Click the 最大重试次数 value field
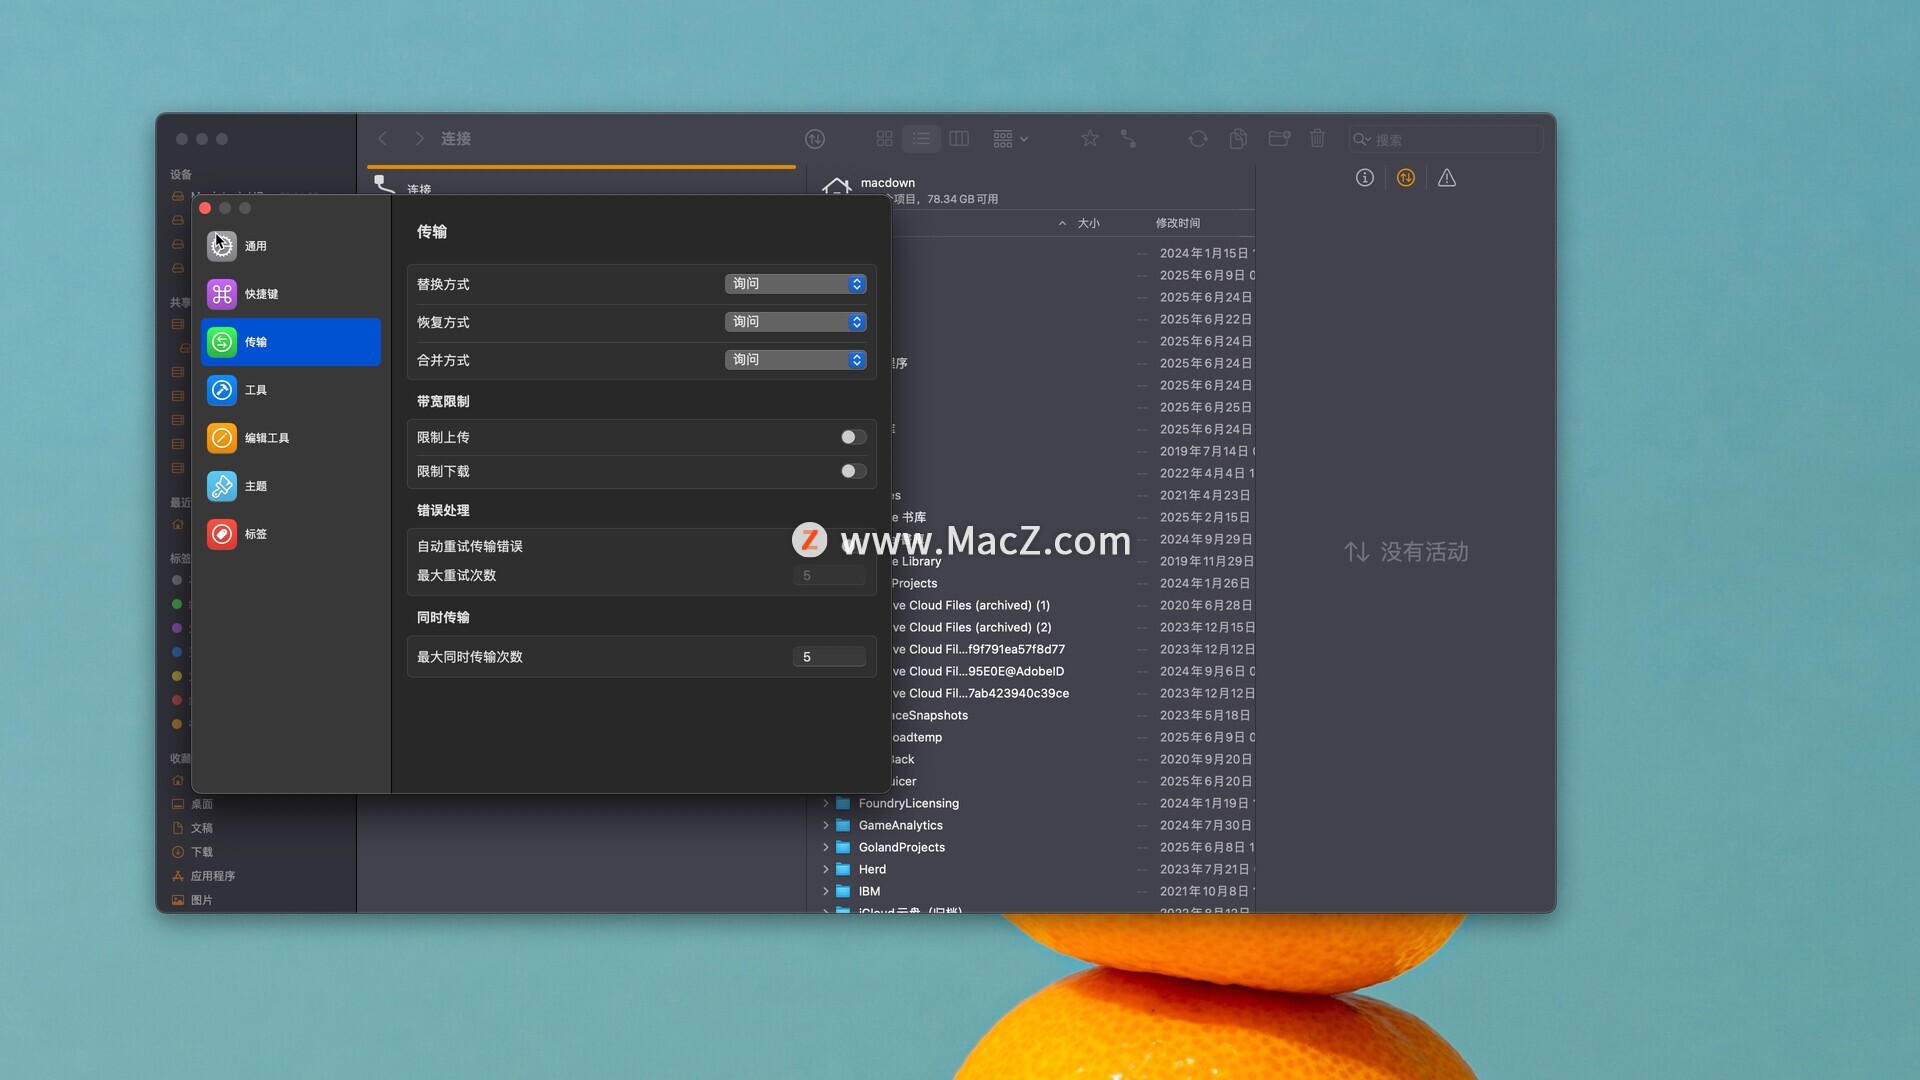Image resolution: width=1920 pixels, height=1080 pixels. click(829, 576)
